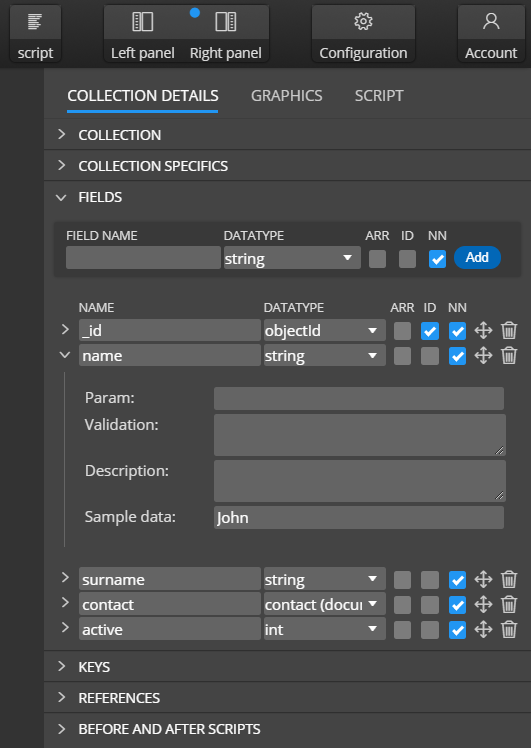This screenshot has height=748, width=531.
Task: Enable ID checkbox for contact field
Action: [x=430, y=605]
